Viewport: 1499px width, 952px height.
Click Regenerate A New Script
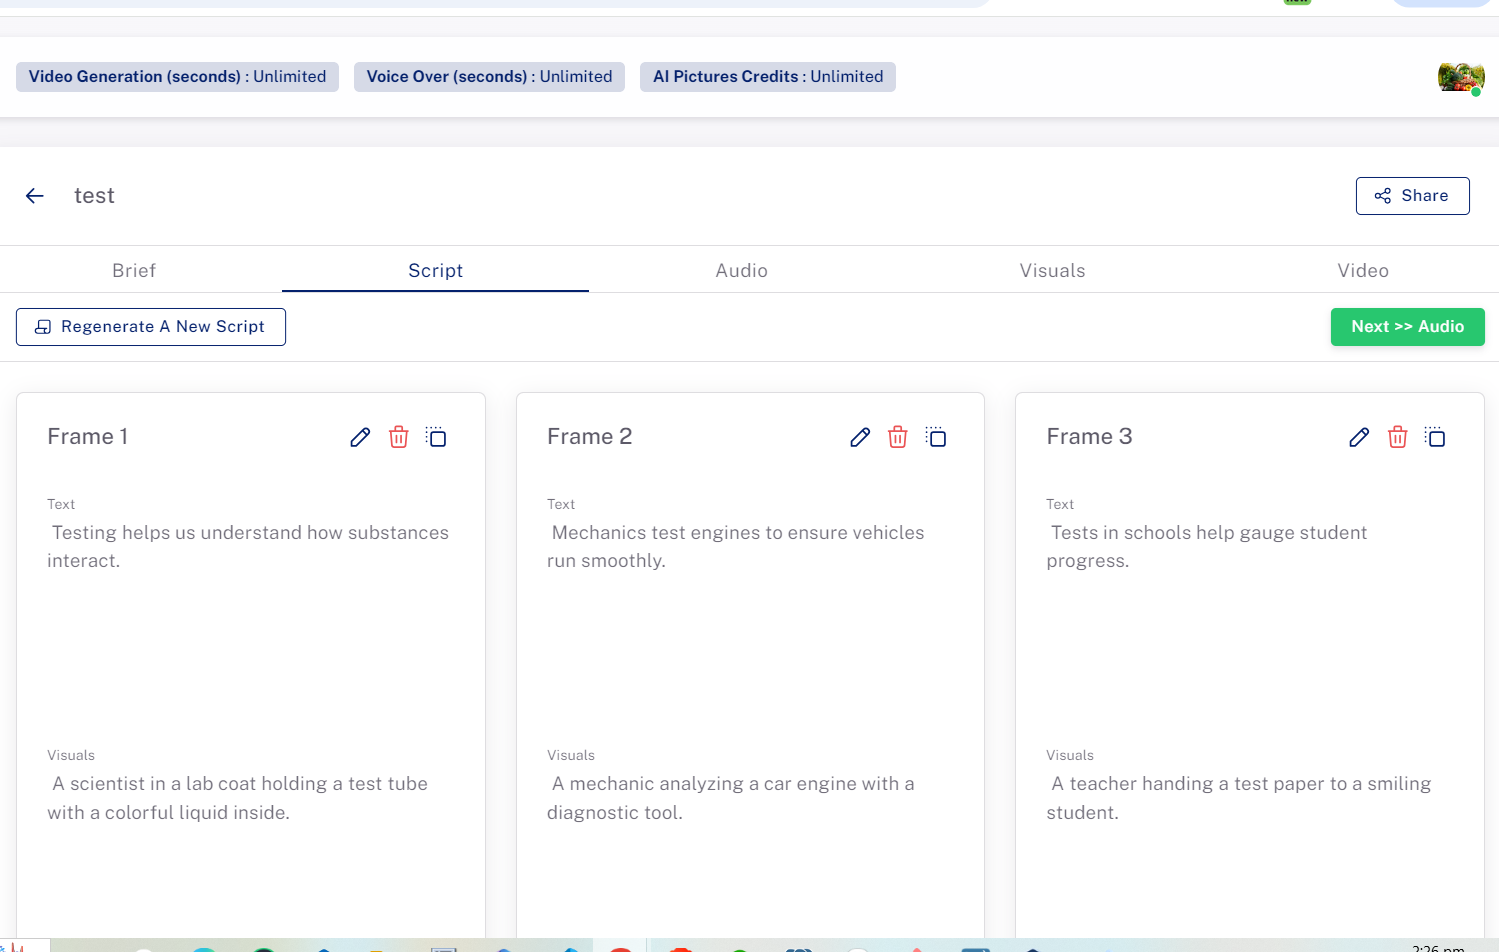[151, 326]
